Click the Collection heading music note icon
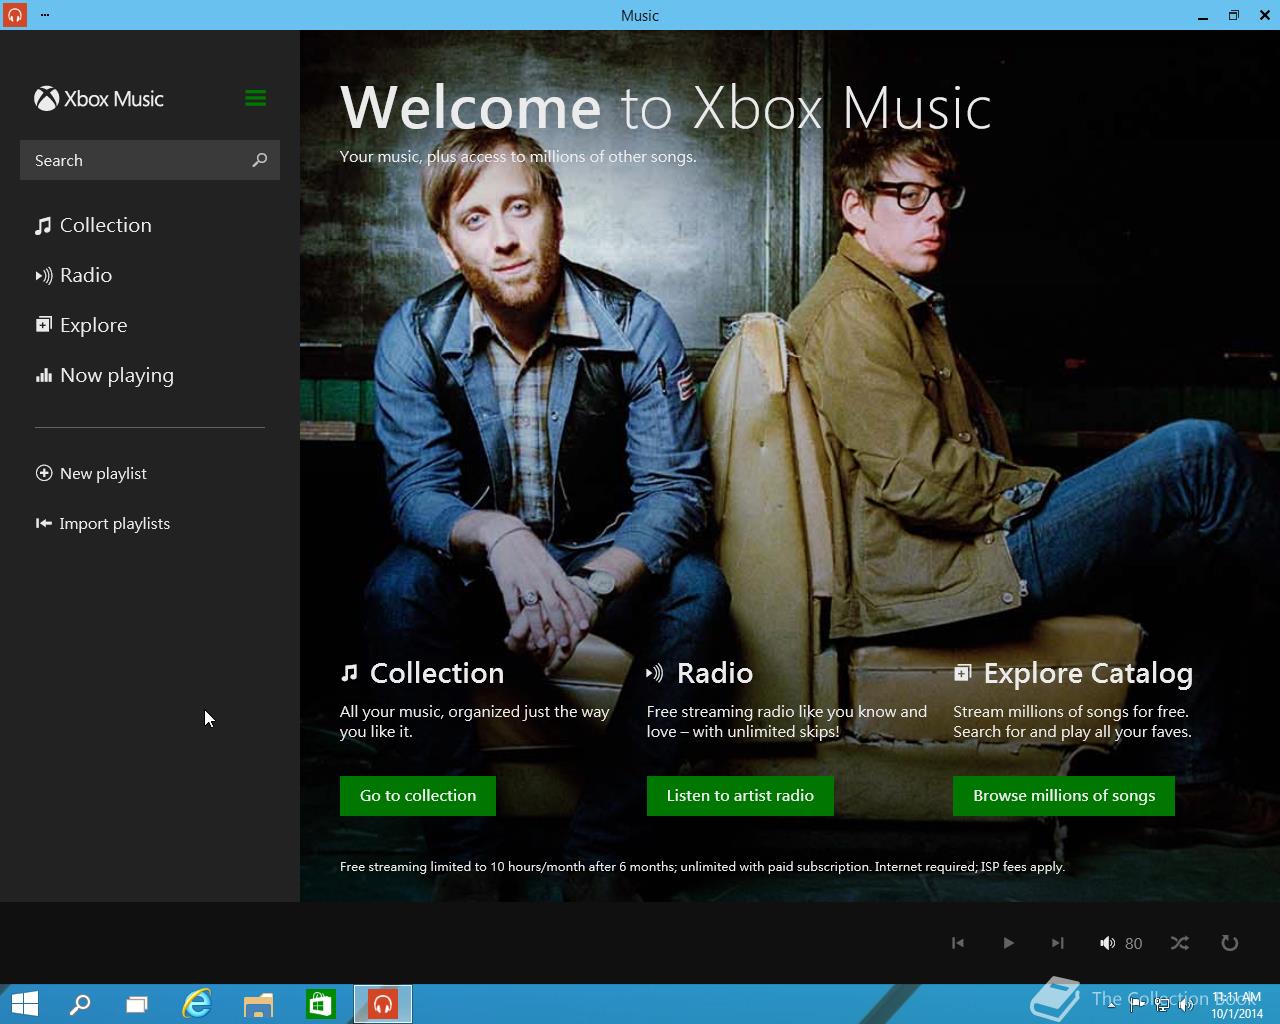Viewport: 1280px width, 1024px height. tap(349, 673)
